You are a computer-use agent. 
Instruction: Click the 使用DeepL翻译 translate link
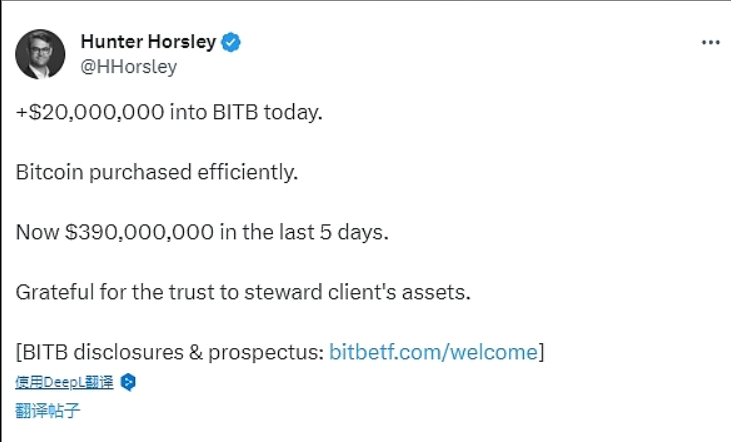[x=63, y=382]
